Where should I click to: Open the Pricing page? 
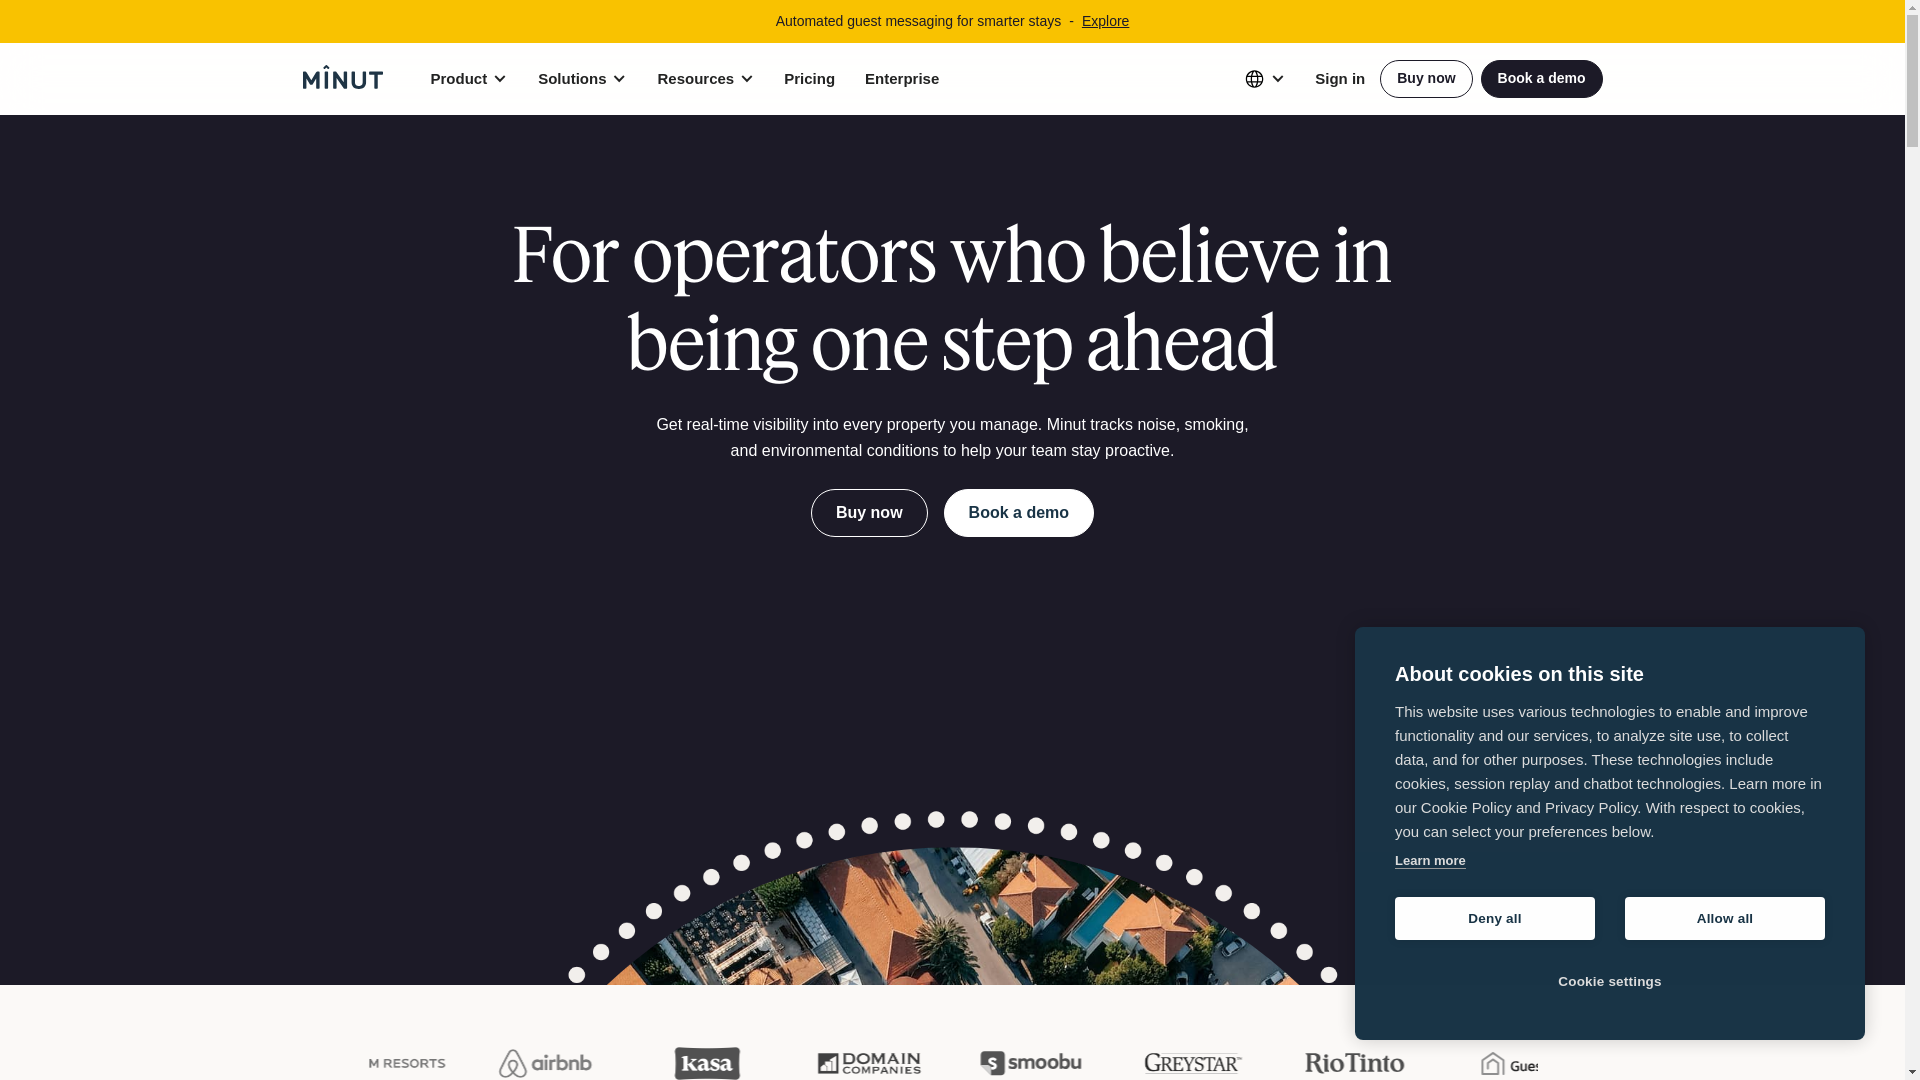tap(809, 79)
